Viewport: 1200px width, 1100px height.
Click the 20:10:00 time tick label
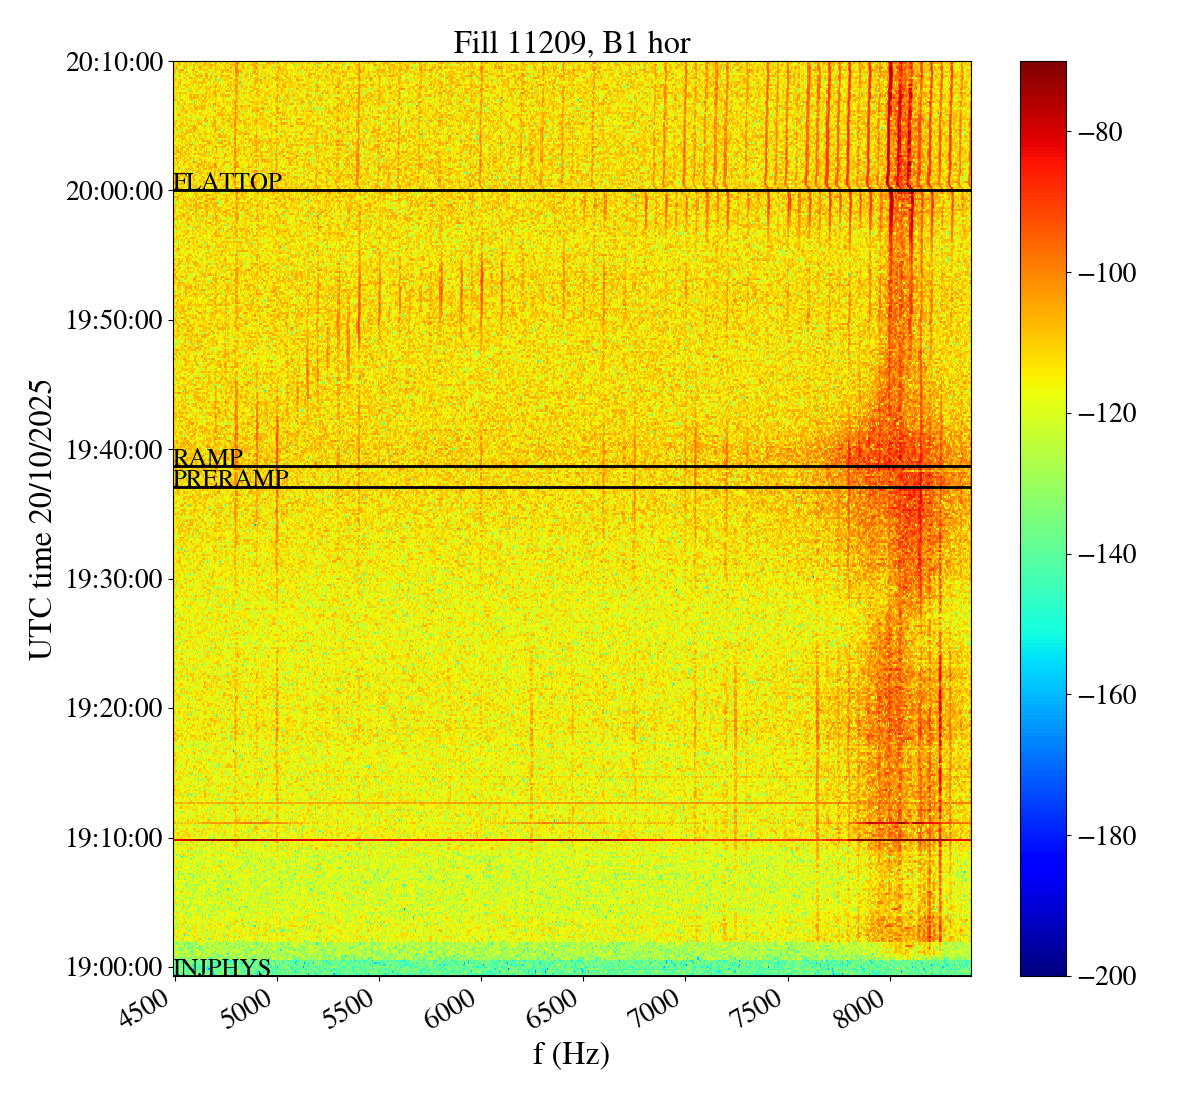(x=114, y=62)
